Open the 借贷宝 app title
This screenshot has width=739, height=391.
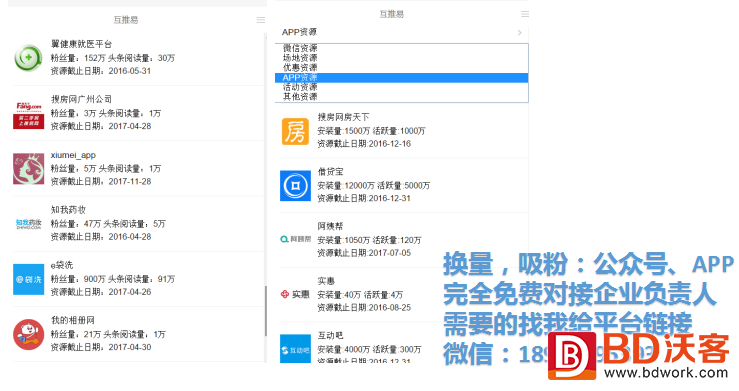point(330,172)
